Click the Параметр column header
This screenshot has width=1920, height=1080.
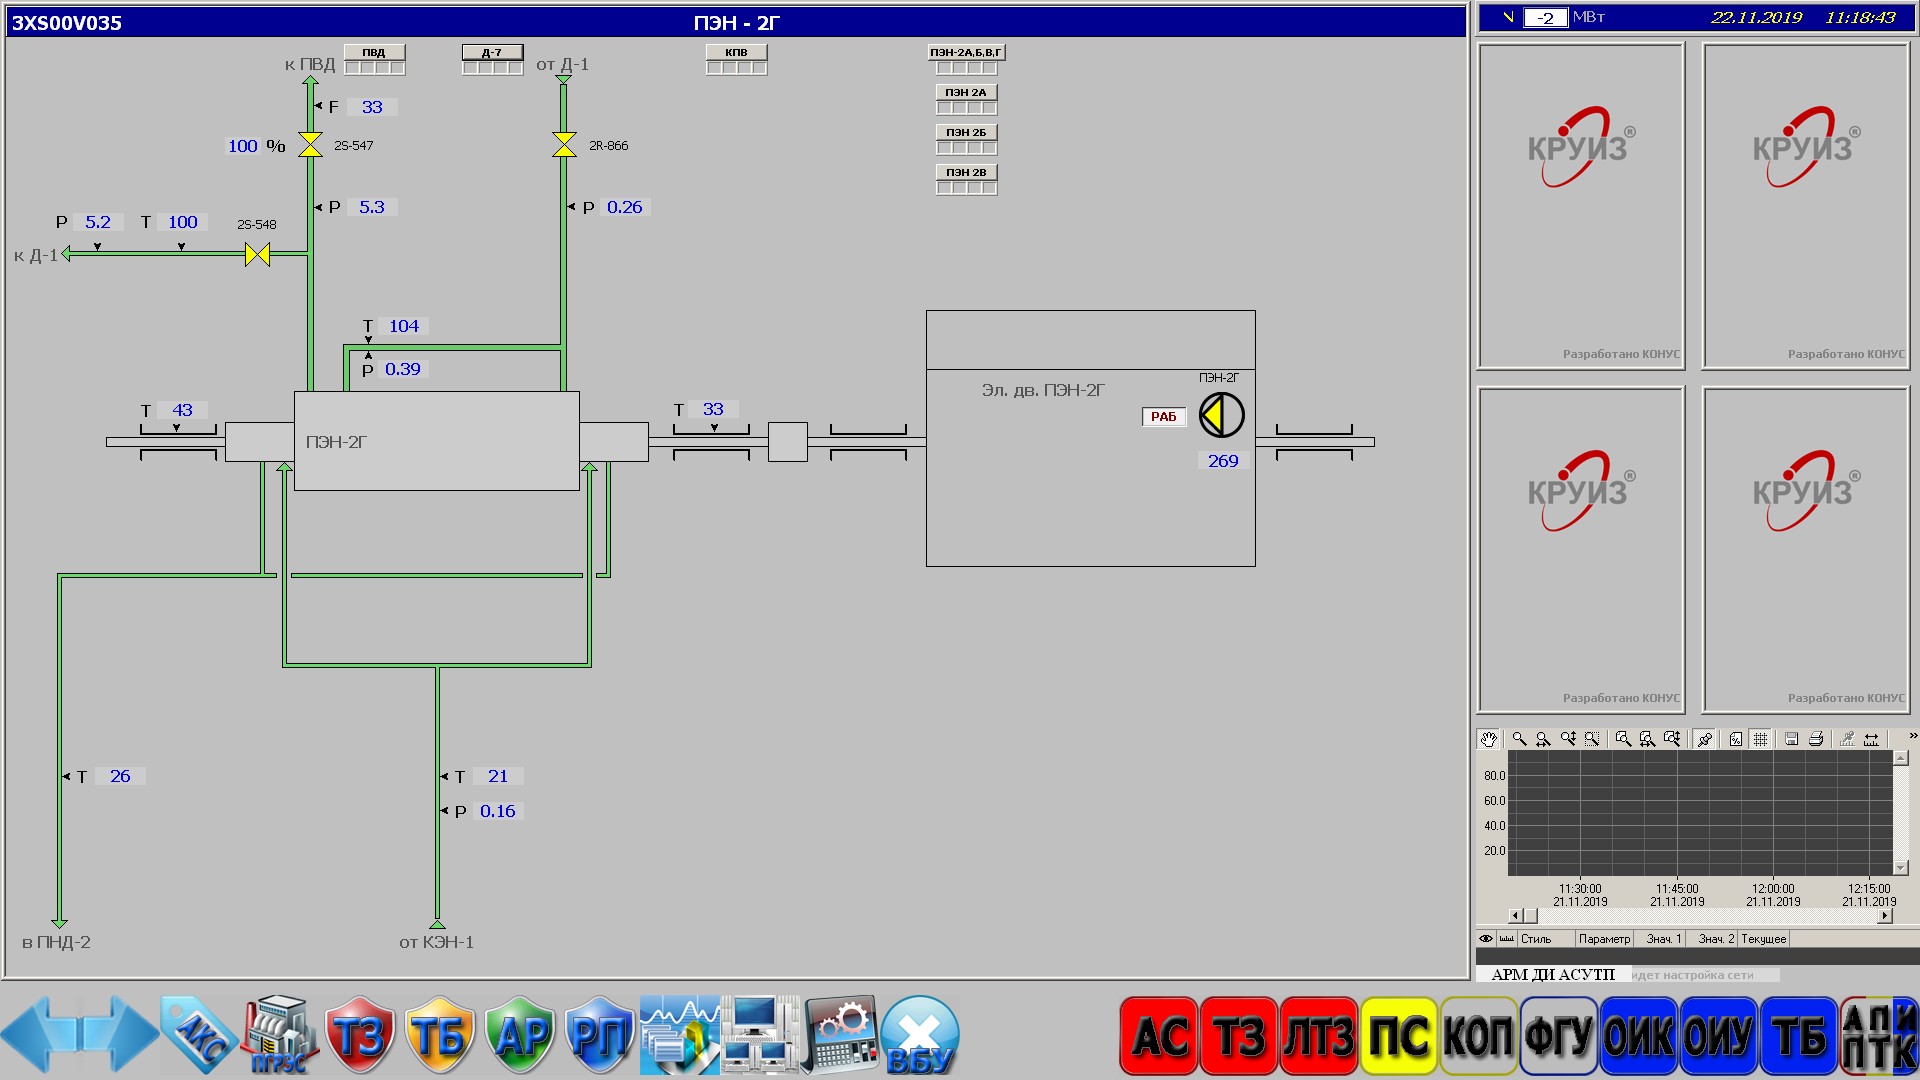pos(1605,939)
